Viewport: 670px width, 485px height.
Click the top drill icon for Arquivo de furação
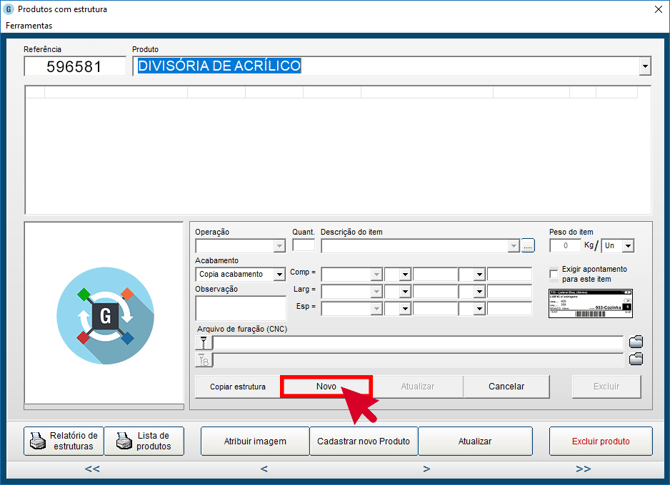tap(204, 343)
